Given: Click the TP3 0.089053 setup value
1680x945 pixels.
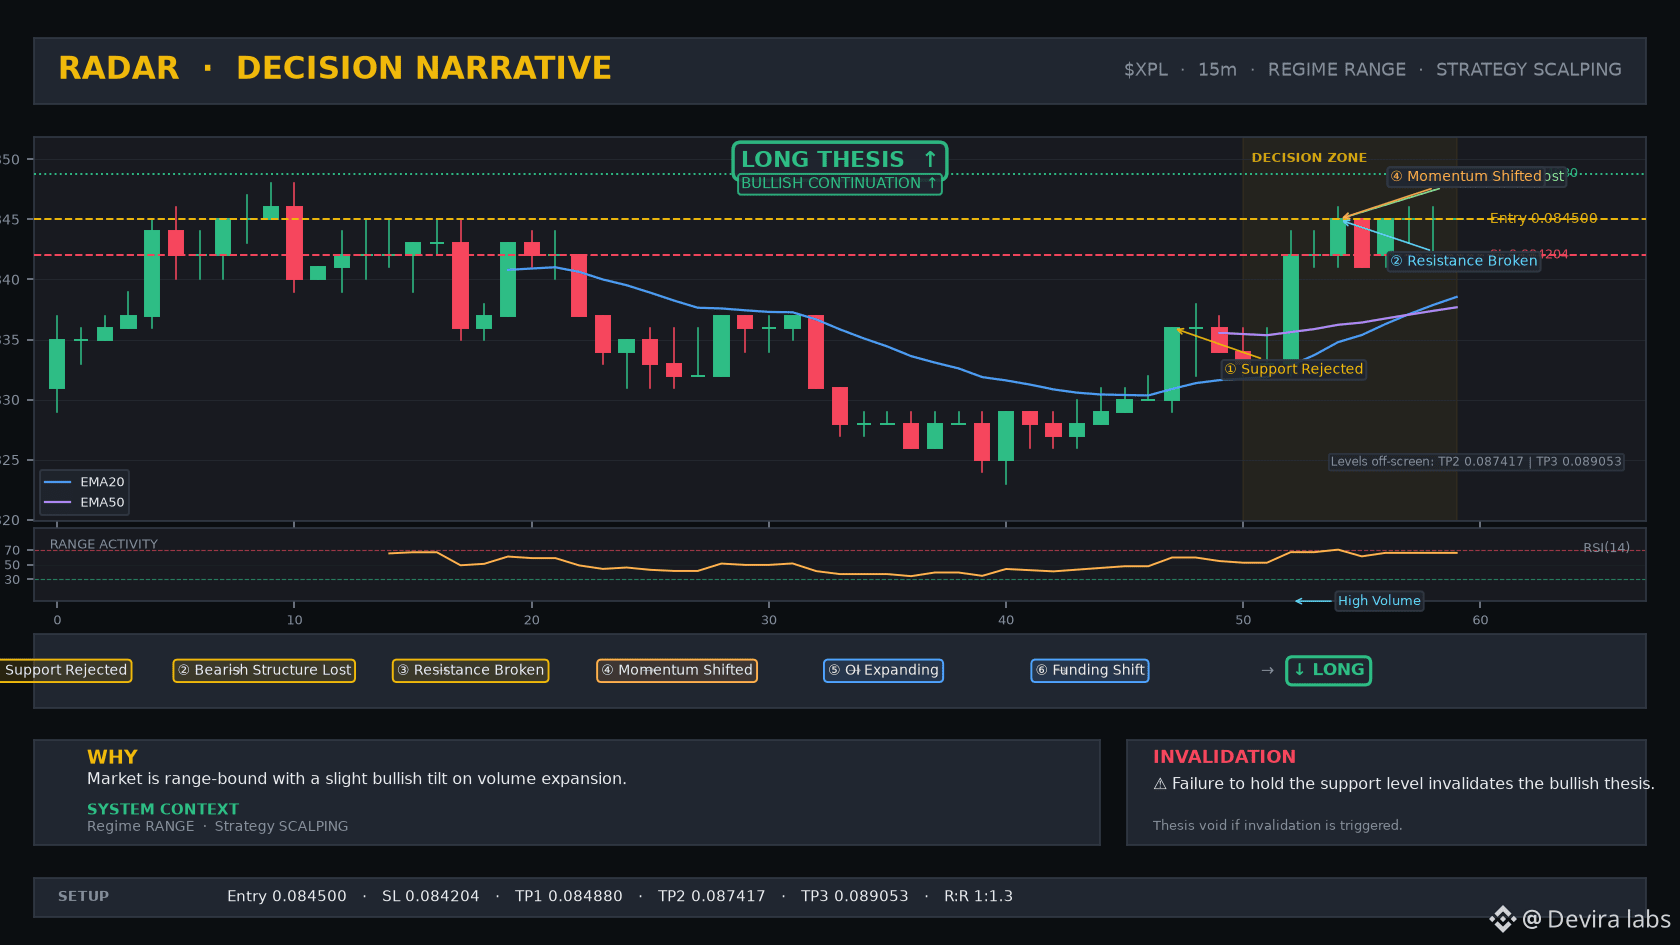Looking at the screenshot, I should point(855,896).
